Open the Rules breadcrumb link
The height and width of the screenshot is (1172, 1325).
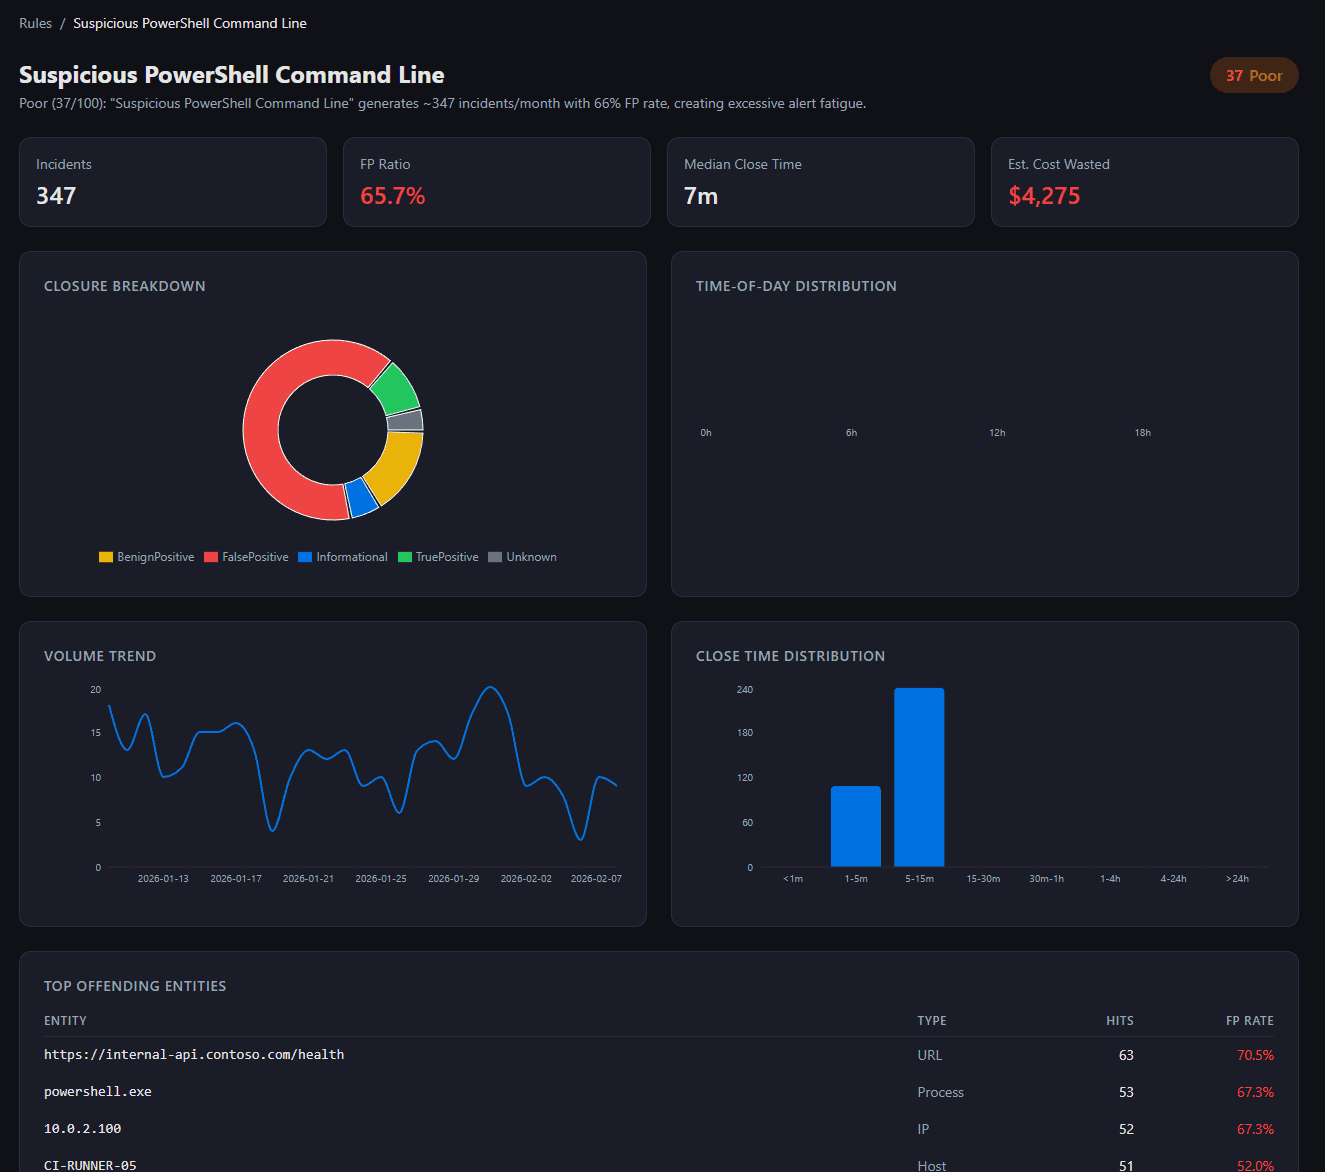[x=35, y=23]
